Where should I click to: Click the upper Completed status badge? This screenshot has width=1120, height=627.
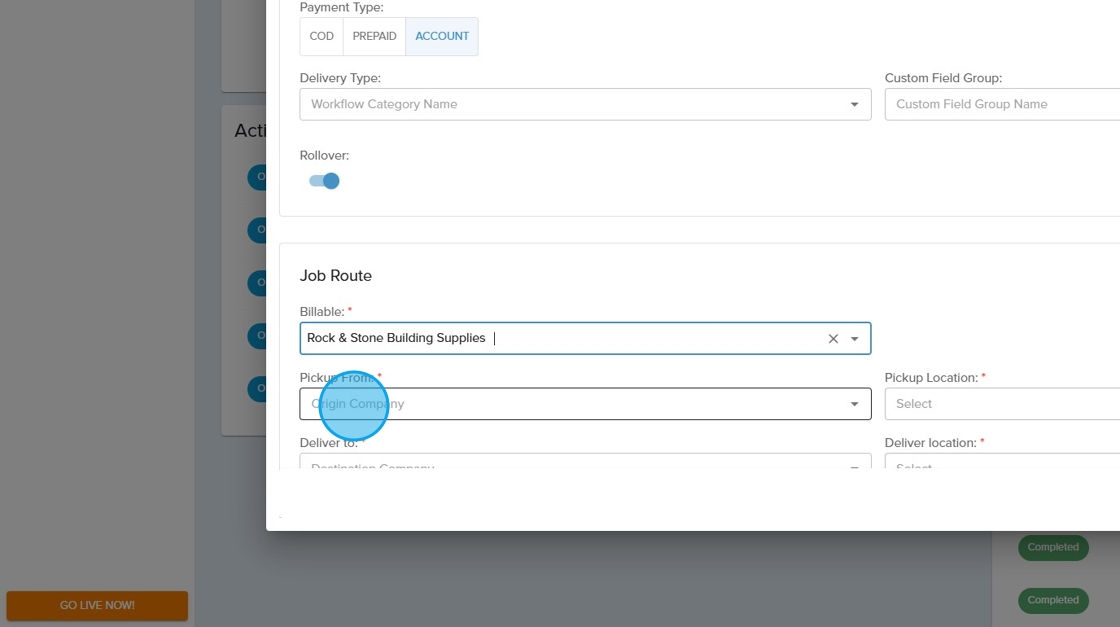[1053, 547]
